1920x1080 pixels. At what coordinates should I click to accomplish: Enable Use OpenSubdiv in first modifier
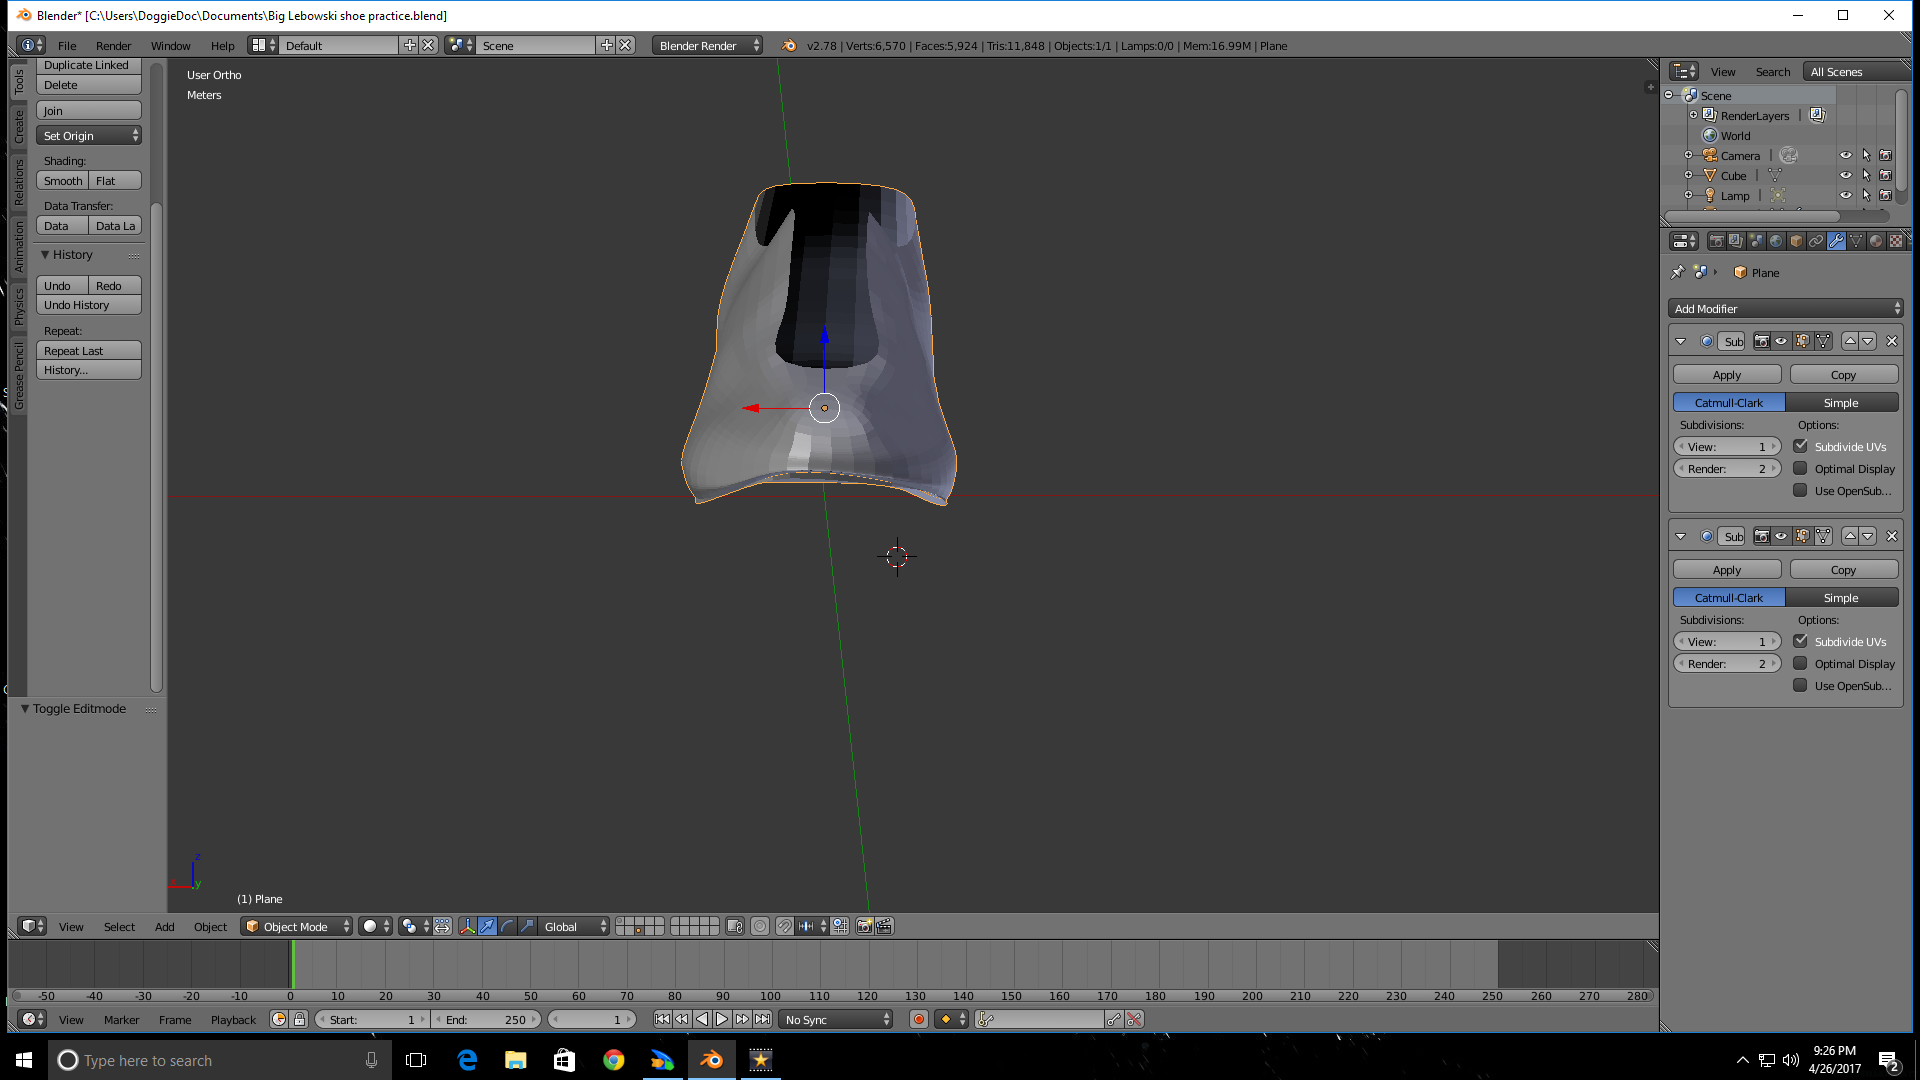coord(1801,490)
